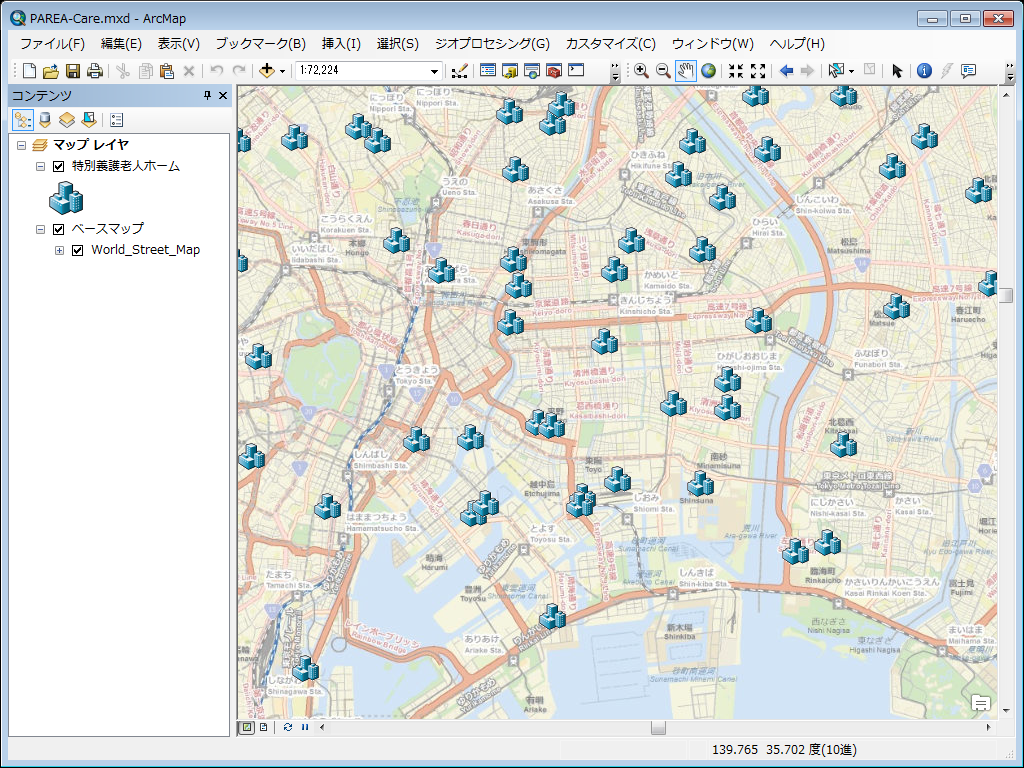1024x768 pixels.
Task: Open the 挿入(I) menu
Action: coord(341,44)
